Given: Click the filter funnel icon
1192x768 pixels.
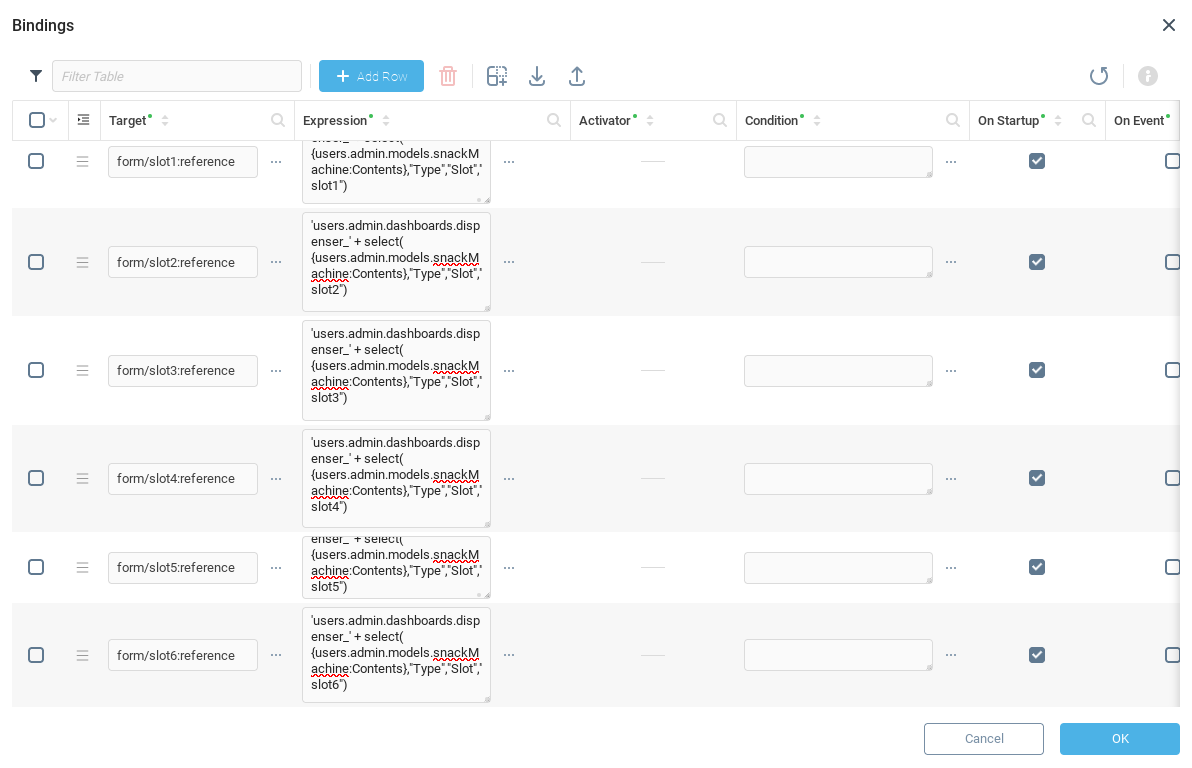Looking at the screenshot, I should point(36,76).
